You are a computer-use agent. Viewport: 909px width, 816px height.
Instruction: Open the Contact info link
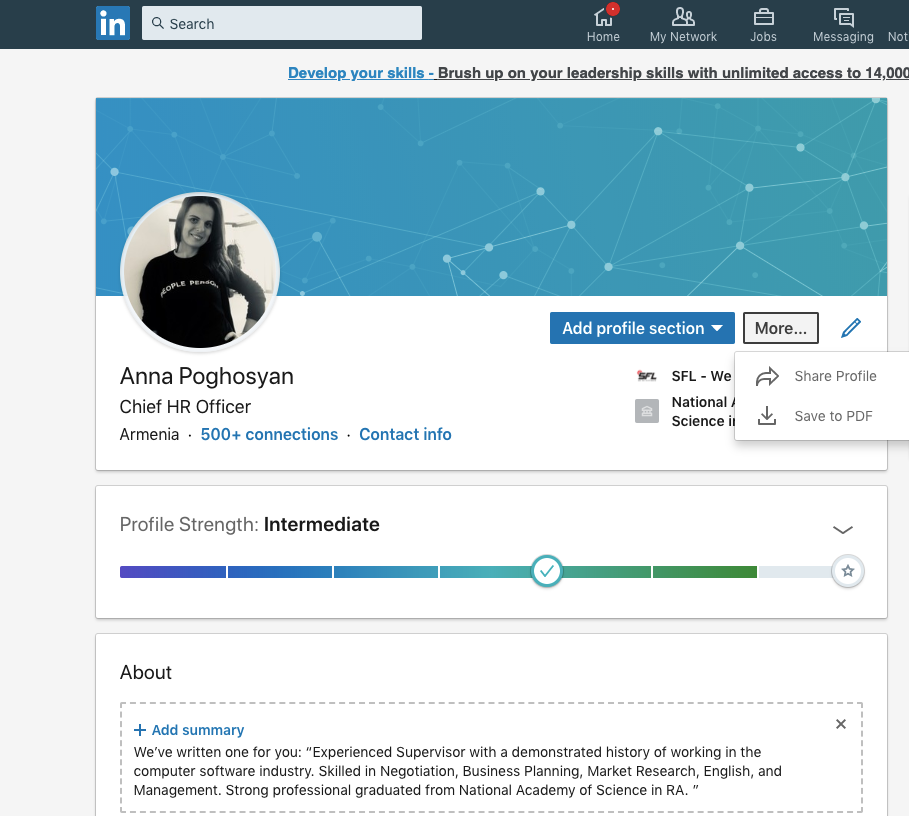tap(405, 434)
